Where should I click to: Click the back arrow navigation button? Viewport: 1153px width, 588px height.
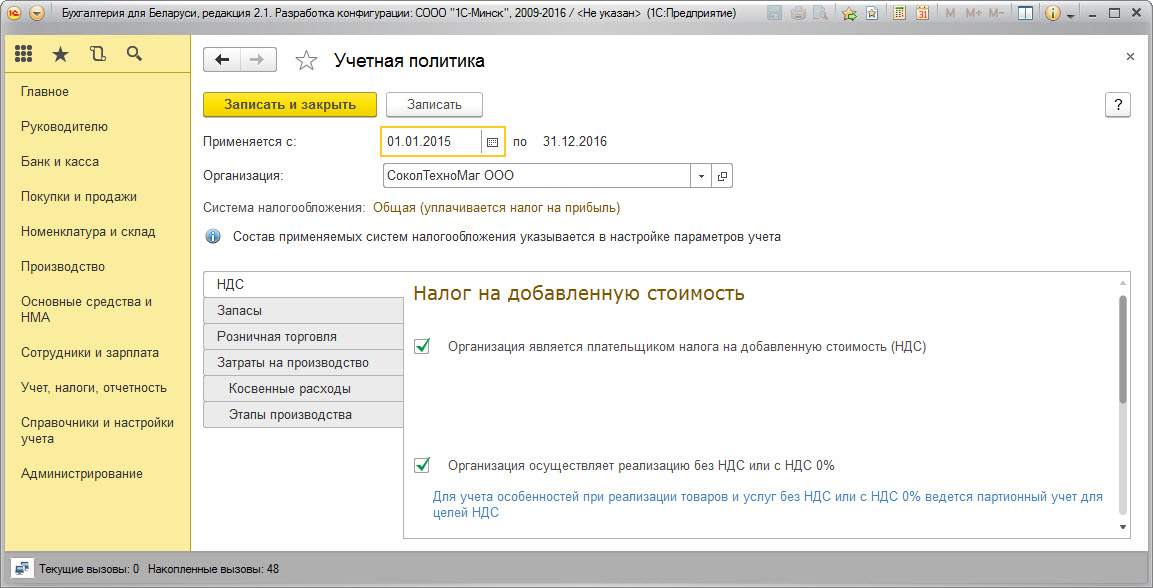point(222,60)
